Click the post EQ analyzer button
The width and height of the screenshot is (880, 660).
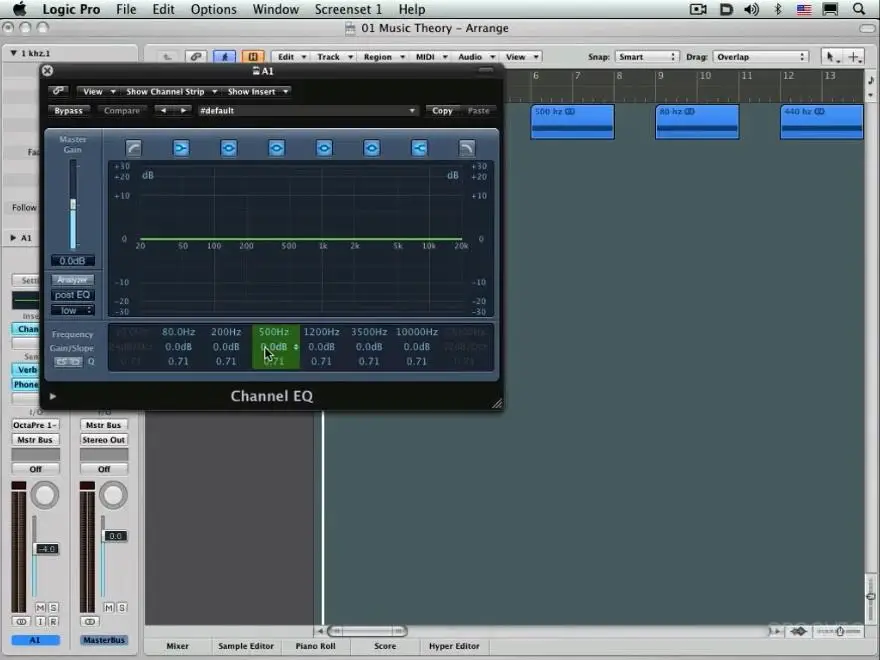coord(72,295)
